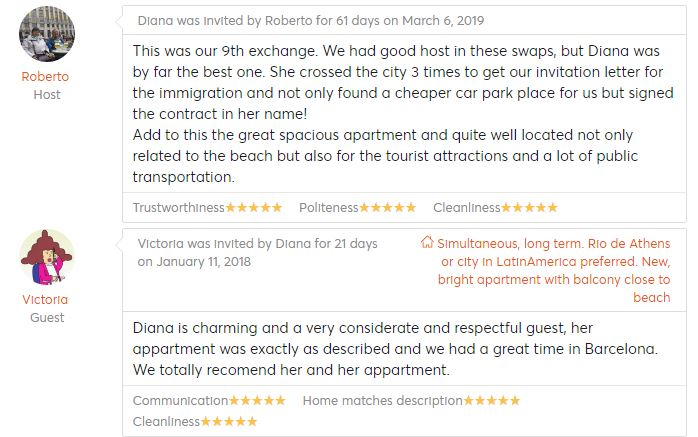The width and height of the screenshot is (698, 437).
Task: Click Victoria's review text about Barcelona
Action: 394,348
